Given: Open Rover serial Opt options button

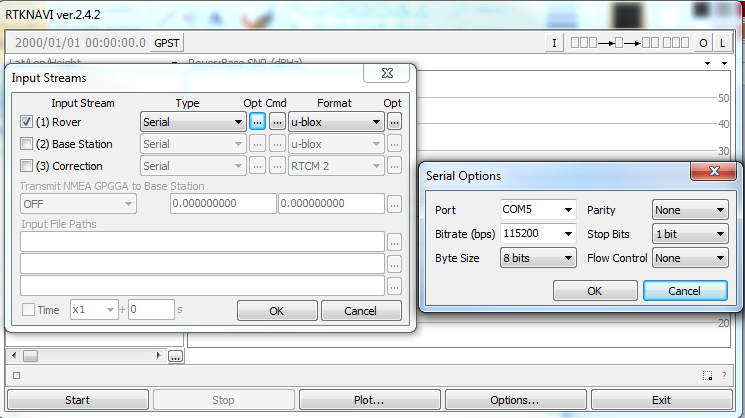Looking at the screenshot, I should (x=257, y=121).
